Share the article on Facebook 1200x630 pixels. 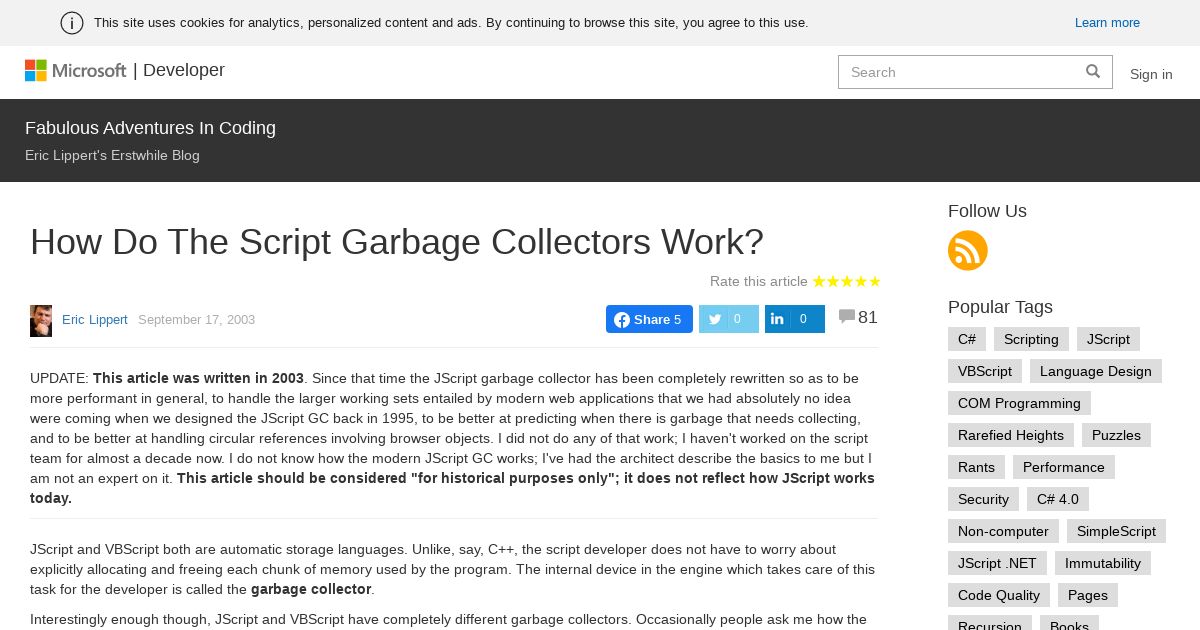coord(649,319)
